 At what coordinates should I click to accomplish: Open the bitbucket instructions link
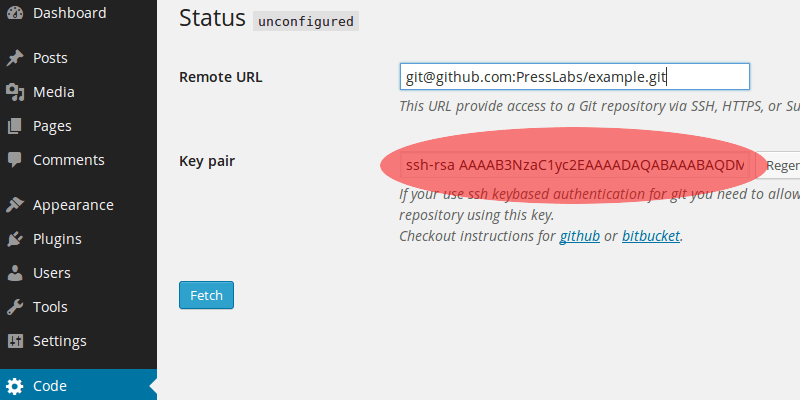click(x=651, y=236)
